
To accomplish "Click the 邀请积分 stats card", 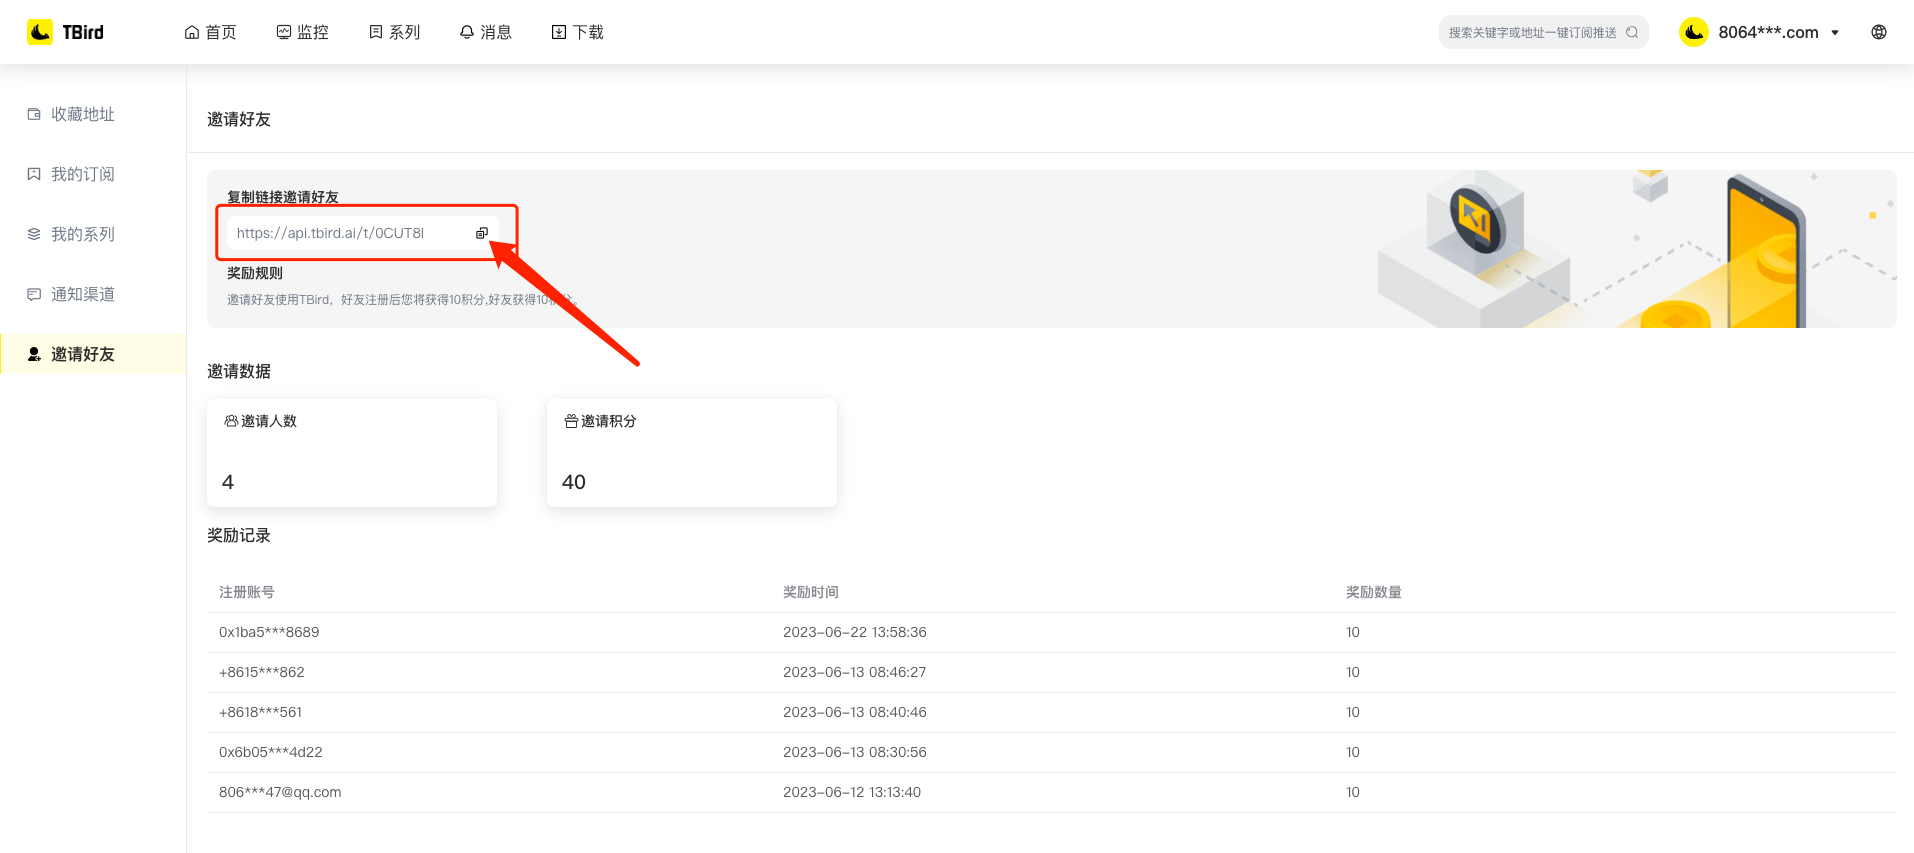I will [x=692, y=453].
